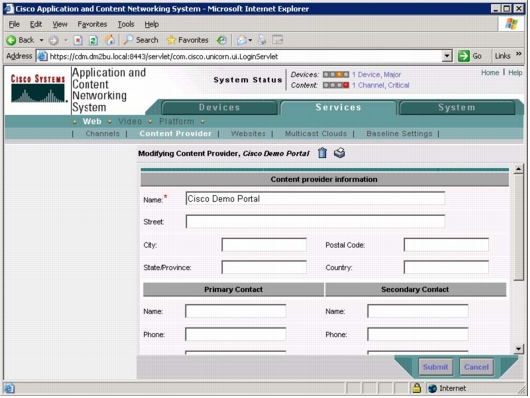
Task: Click the page icon in the address bar
Action: tap(42, 56)
